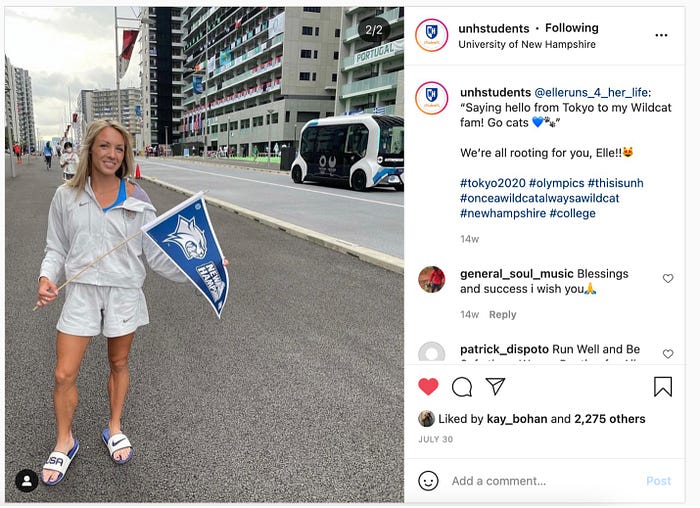Like patrick_dispoto's comment heart

click(x=668, y=354)
